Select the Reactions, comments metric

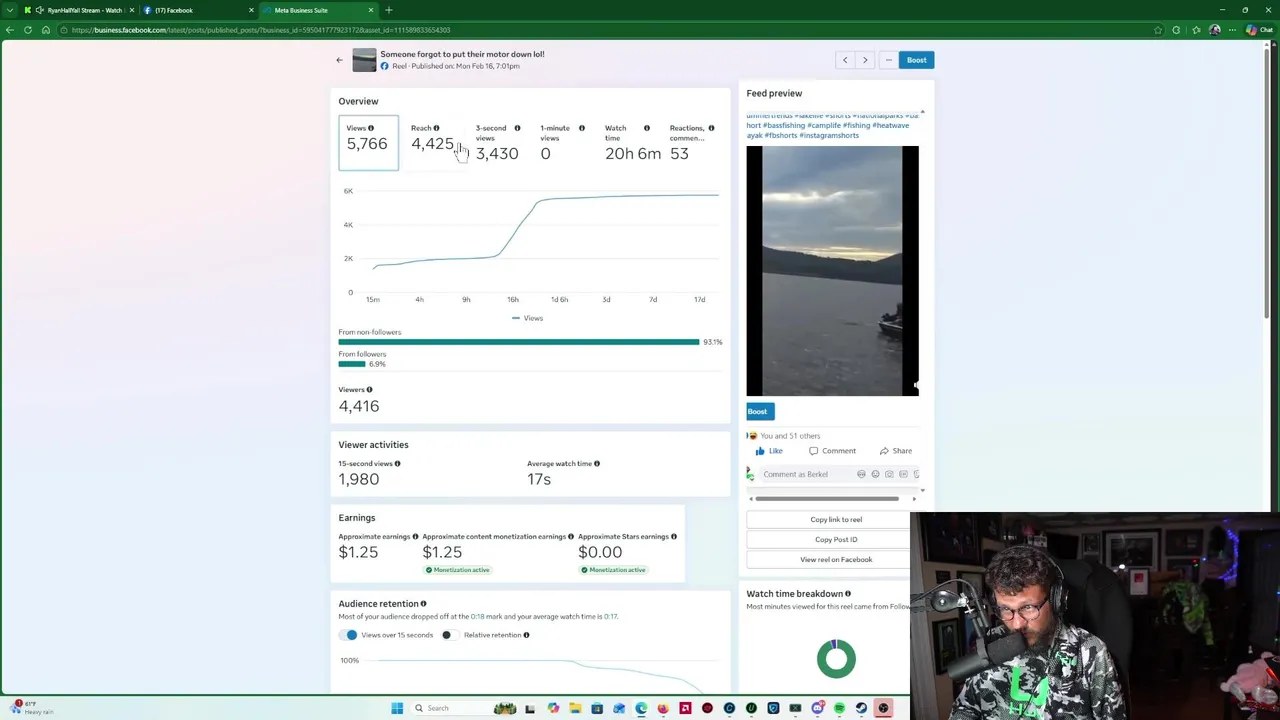point(692,143)
